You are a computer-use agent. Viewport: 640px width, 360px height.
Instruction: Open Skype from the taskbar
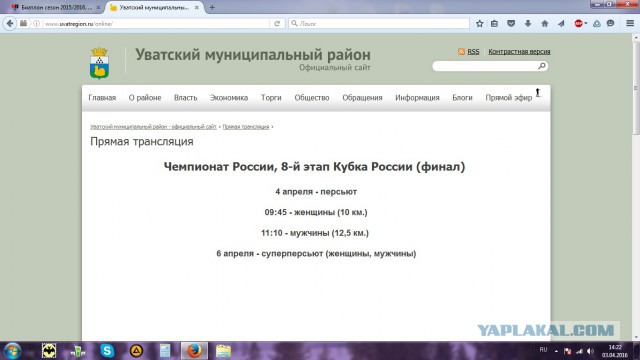[x=107, y=351]
